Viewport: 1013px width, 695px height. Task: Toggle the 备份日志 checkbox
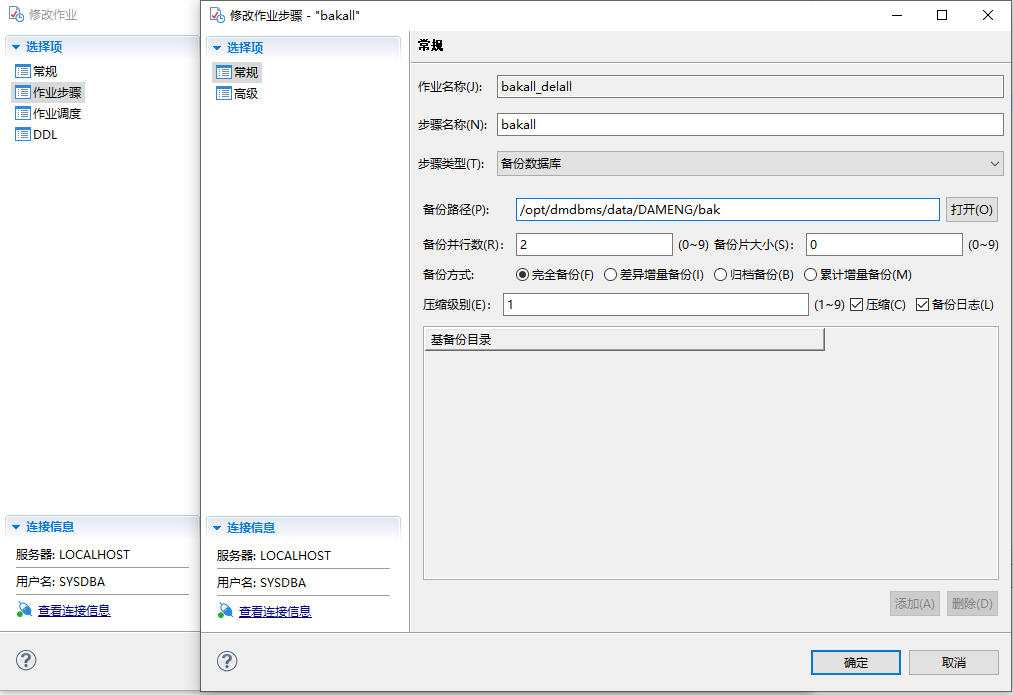[x=923, y=305]
